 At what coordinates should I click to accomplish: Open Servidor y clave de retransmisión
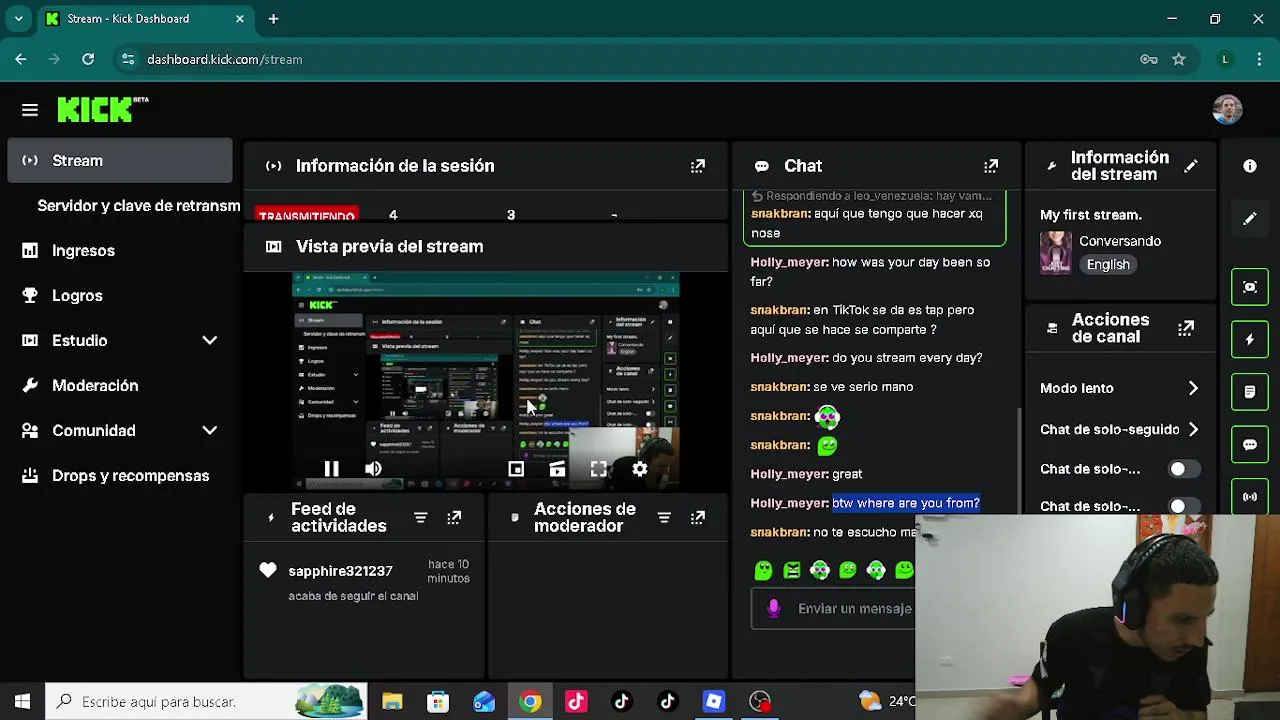pyautogui.click(x=139, y=205)
